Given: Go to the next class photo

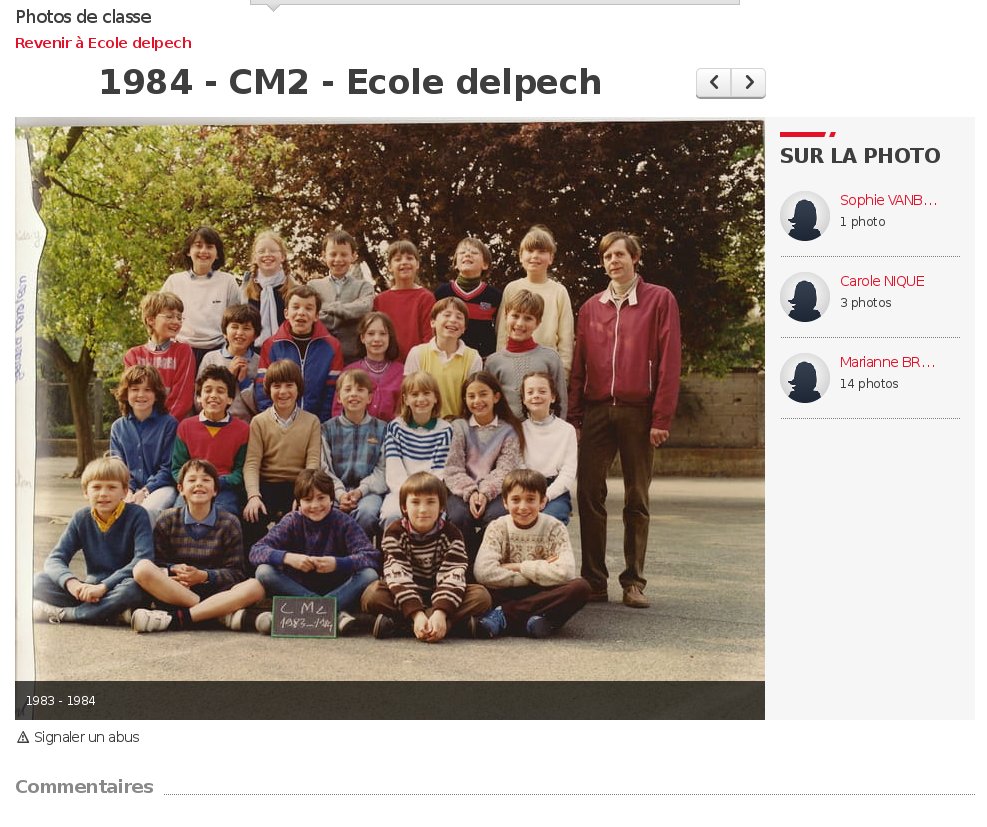Looking at the screenshot, I should click(x=748, y=82).
